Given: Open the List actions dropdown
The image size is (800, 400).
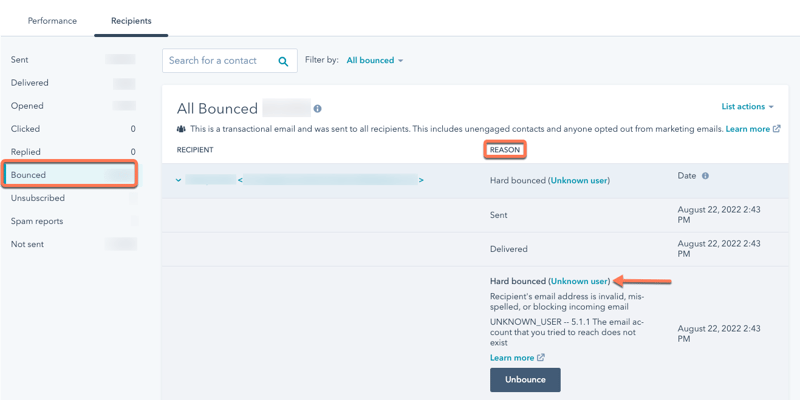Looking at the screenshot, I should pyautogui.click(x=747, y=107).
